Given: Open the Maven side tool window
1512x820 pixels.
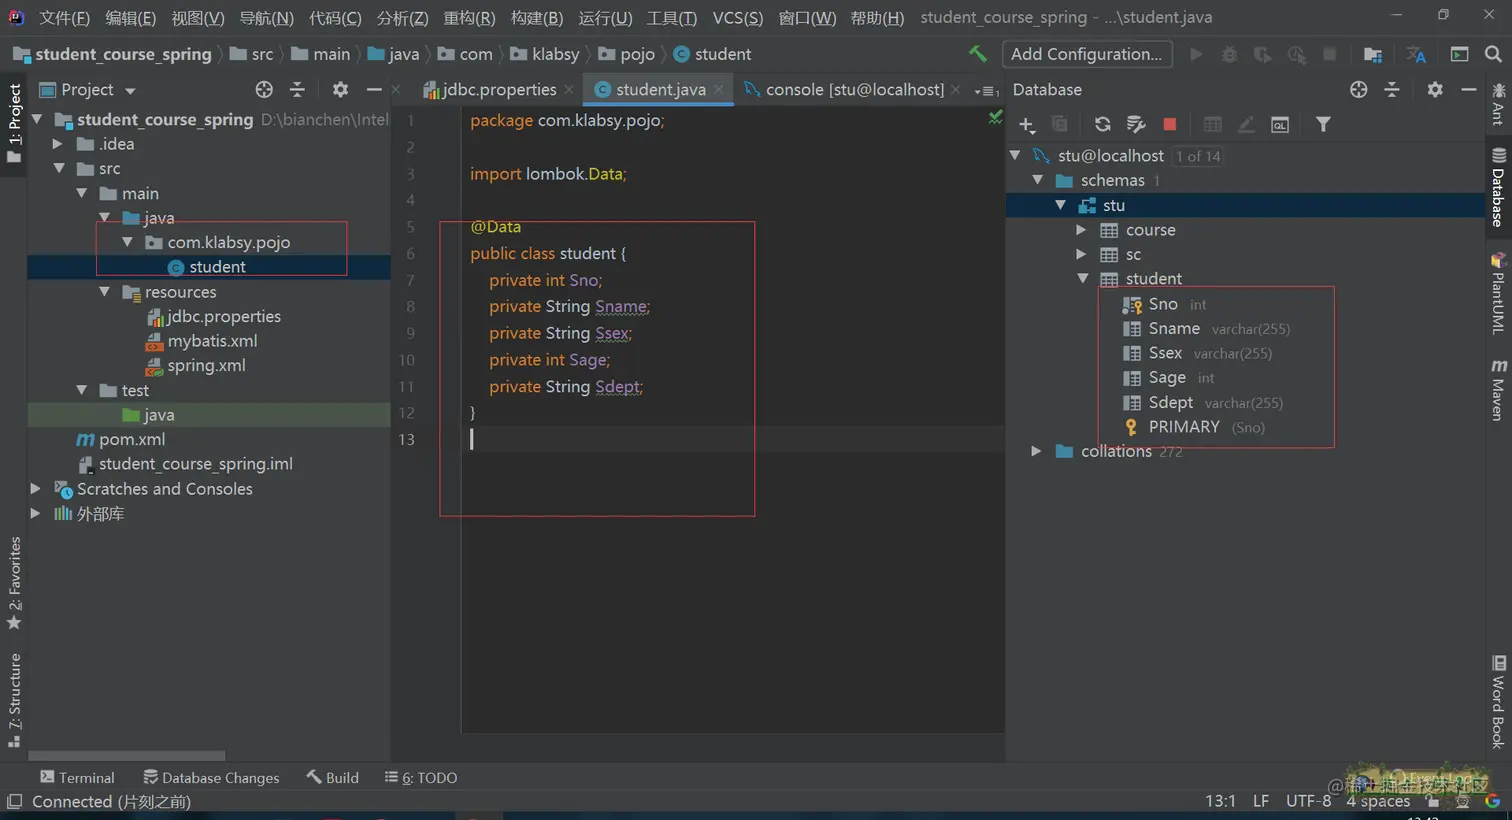Looking at the screenshot, I should (x=1498, y=390).
